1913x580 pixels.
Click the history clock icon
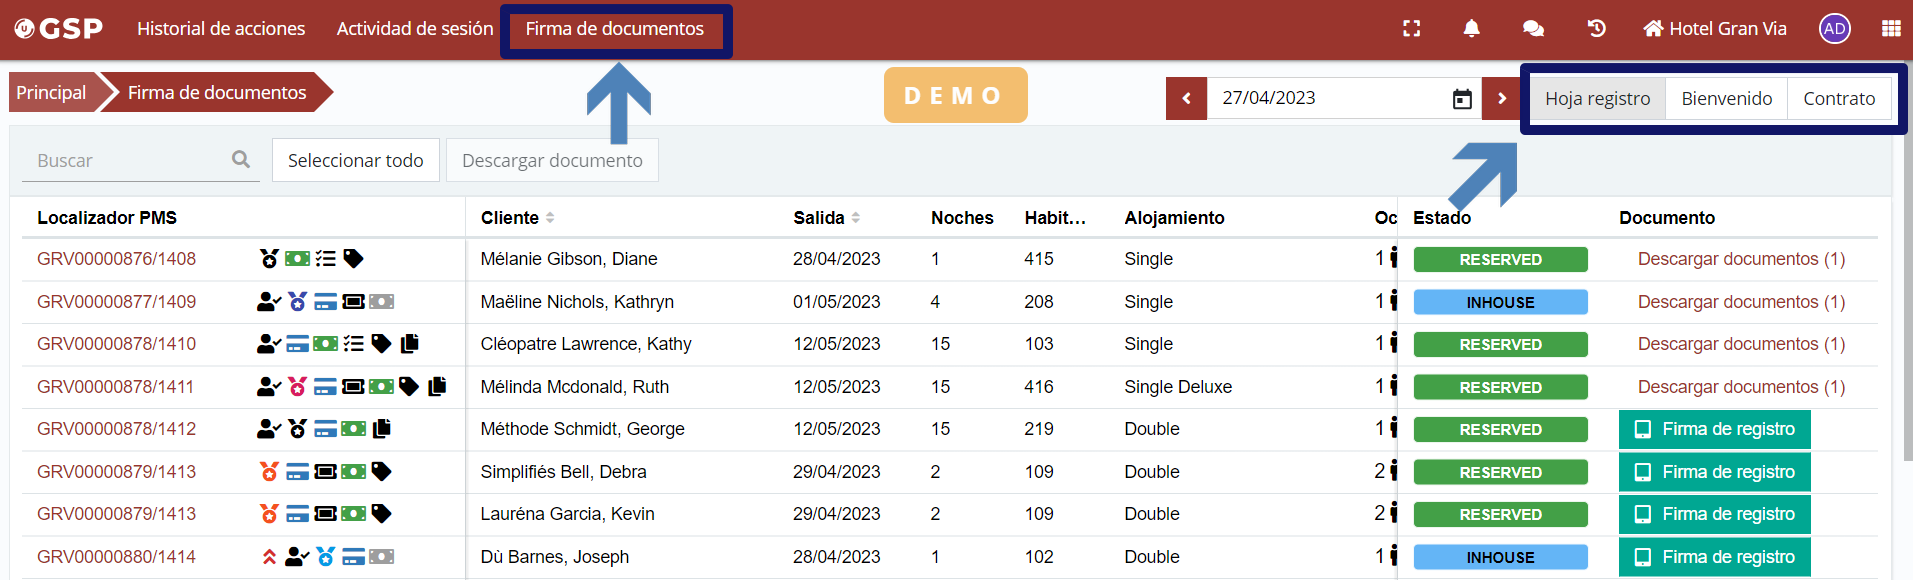point(1596,29)
